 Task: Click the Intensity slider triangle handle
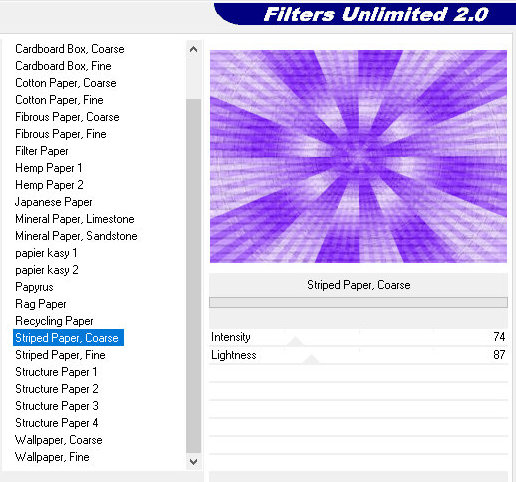point(295,341)
